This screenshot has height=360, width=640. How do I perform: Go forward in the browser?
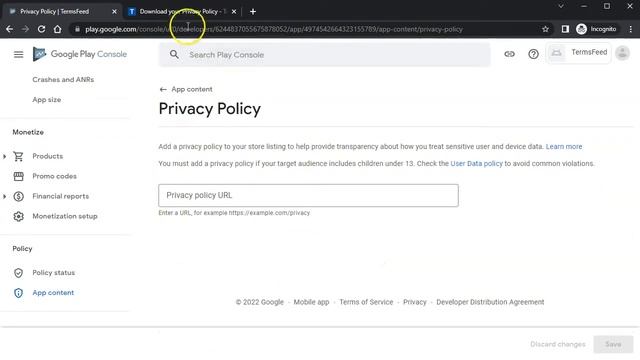25,29
